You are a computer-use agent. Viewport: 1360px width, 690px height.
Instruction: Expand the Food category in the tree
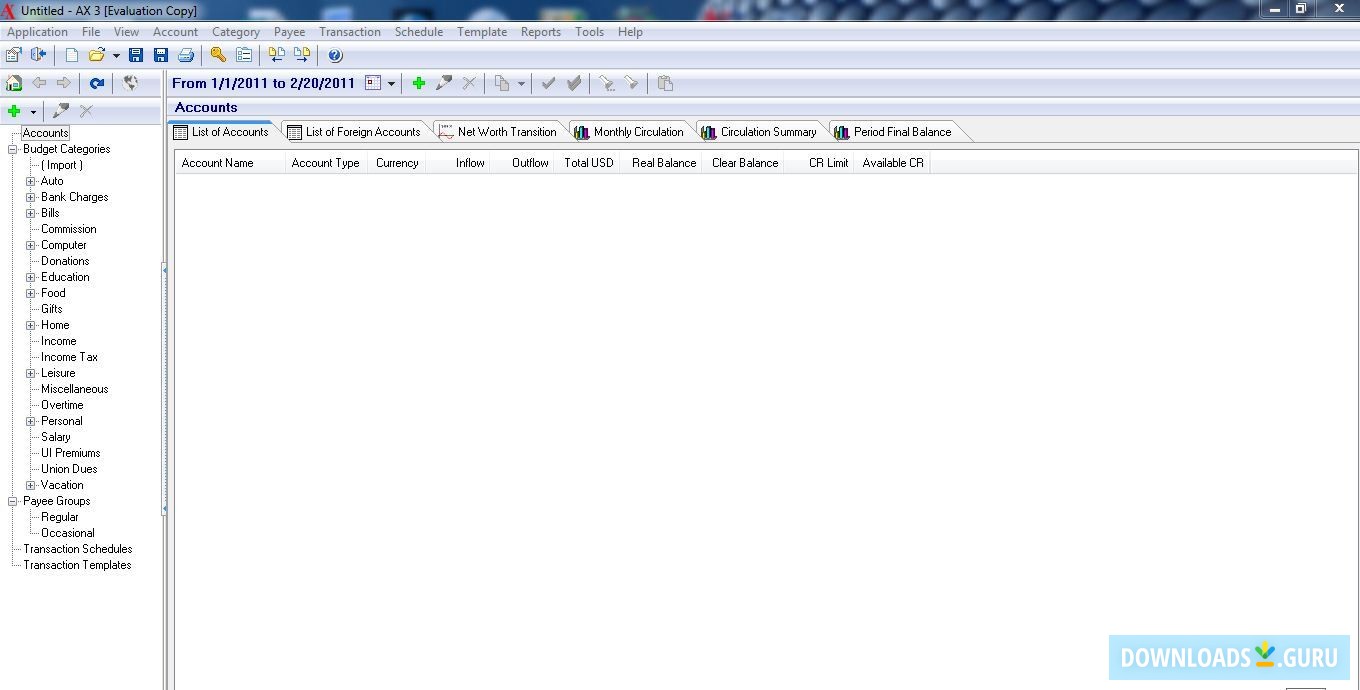[x=31, y=293]
